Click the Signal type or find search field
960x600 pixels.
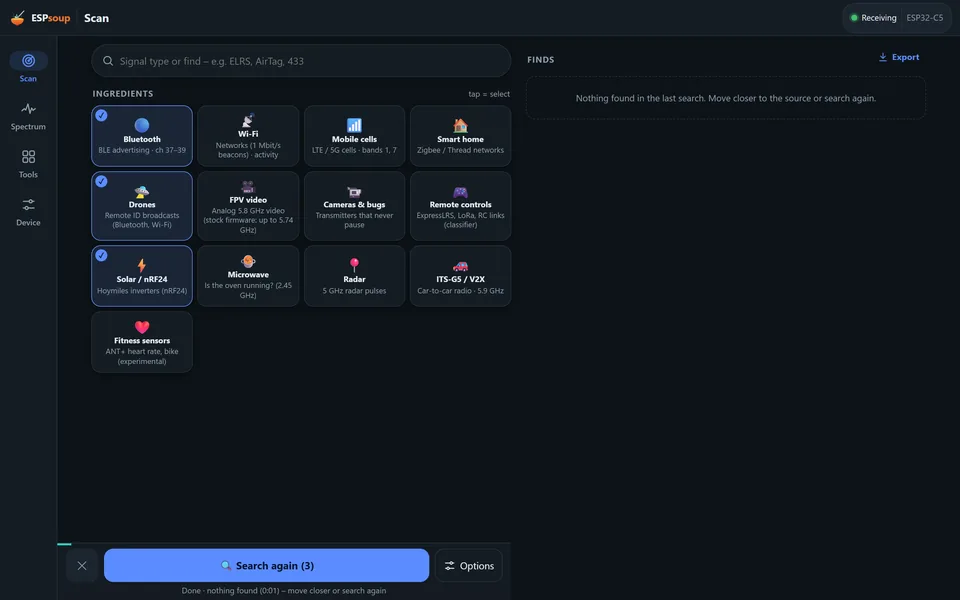coord(301,61)
